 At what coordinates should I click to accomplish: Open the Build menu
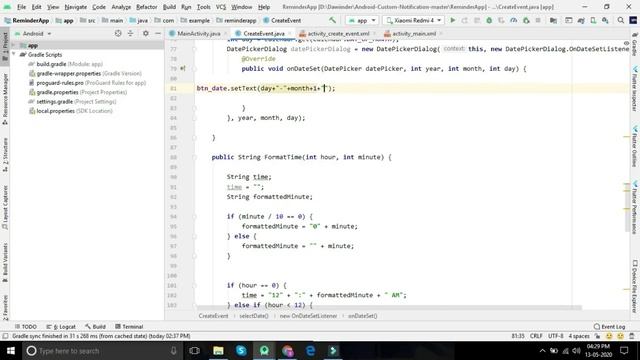click(x=169, y=7)
